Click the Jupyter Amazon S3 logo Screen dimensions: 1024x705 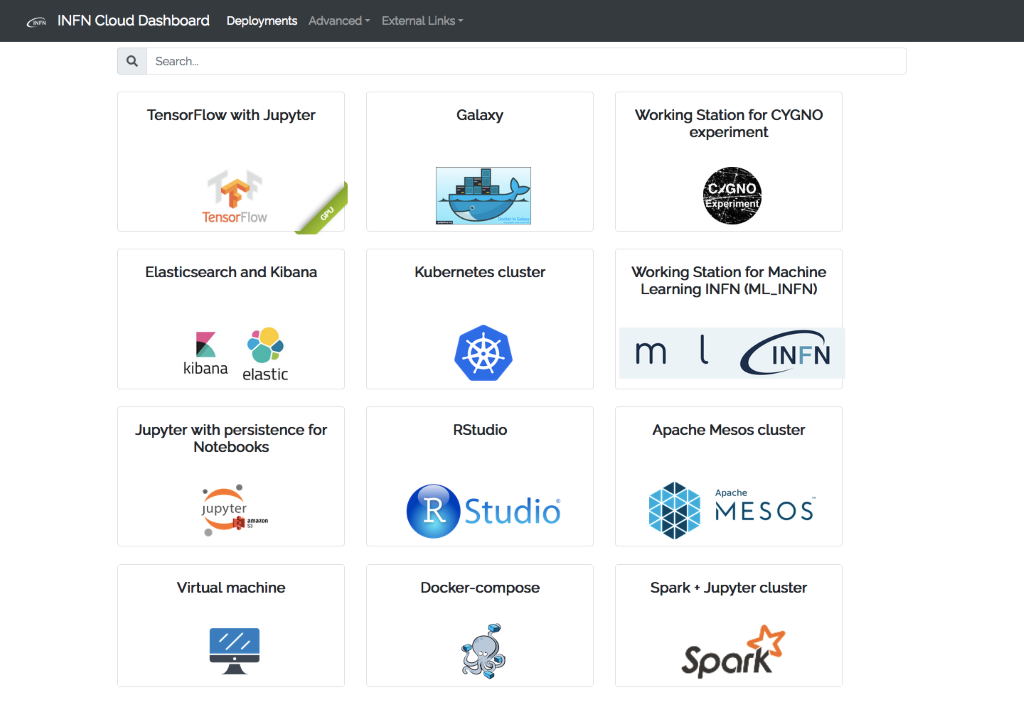tap(234, 510)
